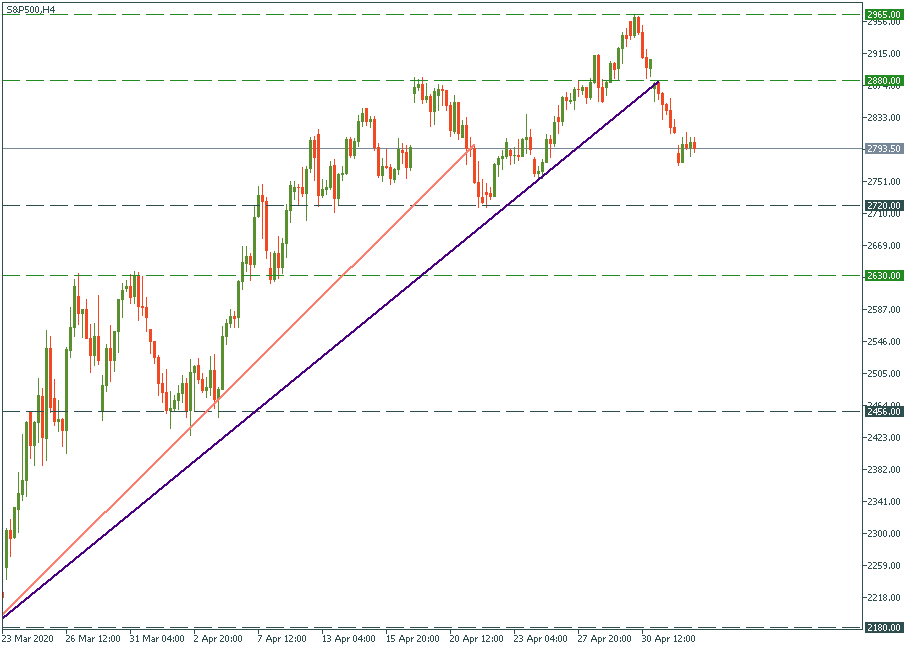Click the 7 Apr 12:00 time label
Screen dimensions: 915x650
pyautogui.click(x=280, y=637)
